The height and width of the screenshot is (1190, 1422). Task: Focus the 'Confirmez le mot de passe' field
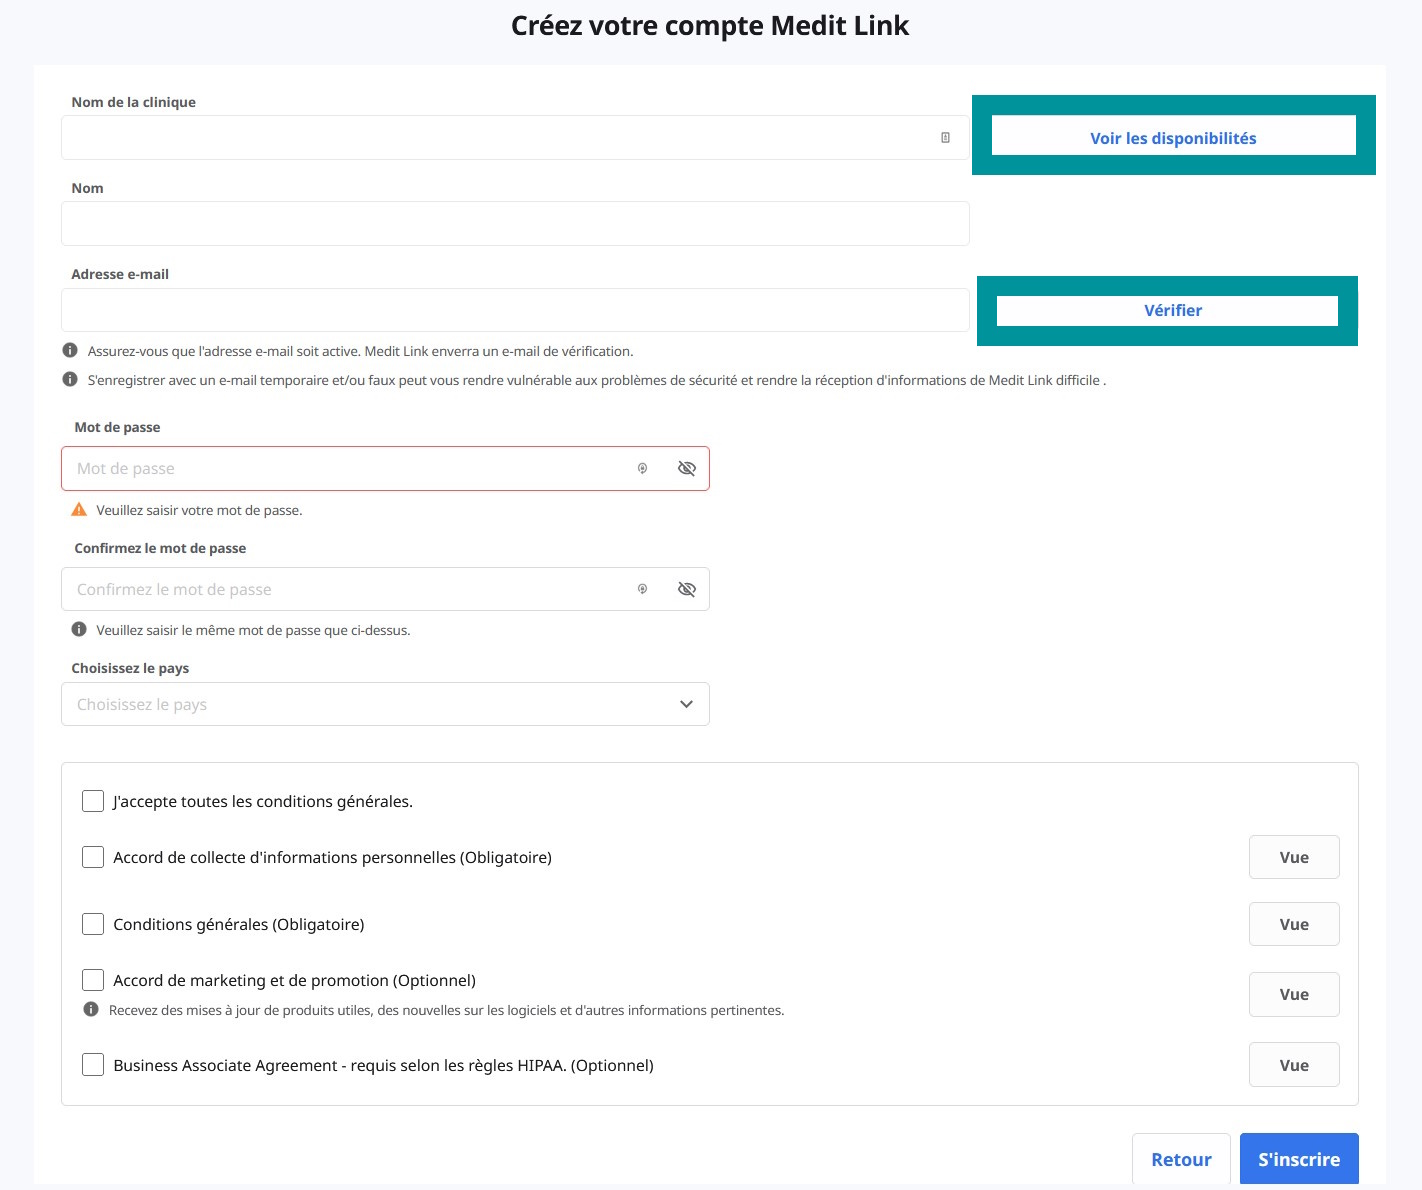tap(385, 589)
